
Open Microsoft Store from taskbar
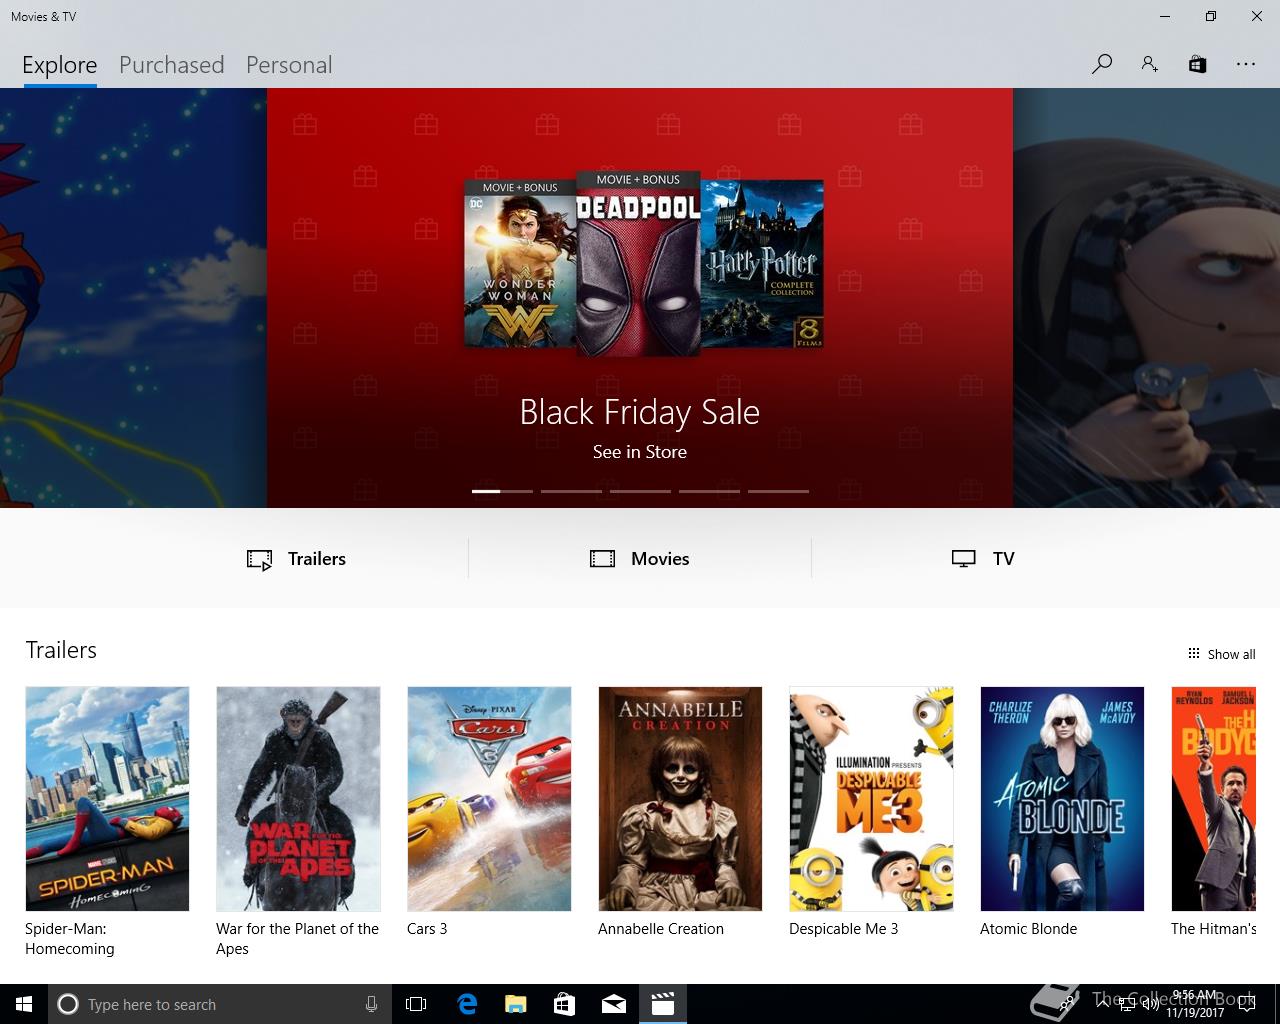point(564,1004)
